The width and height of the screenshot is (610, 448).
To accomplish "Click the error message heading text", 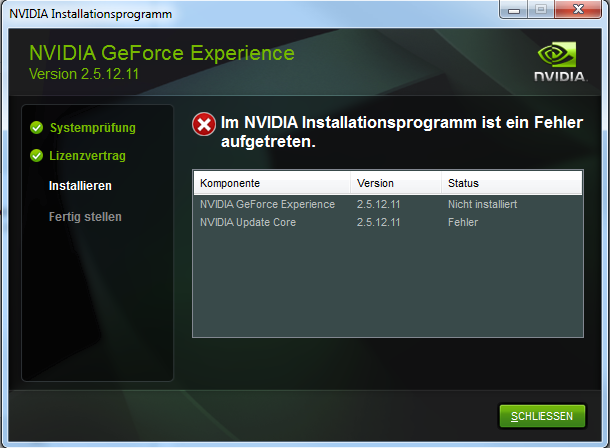I will (402, 132).
